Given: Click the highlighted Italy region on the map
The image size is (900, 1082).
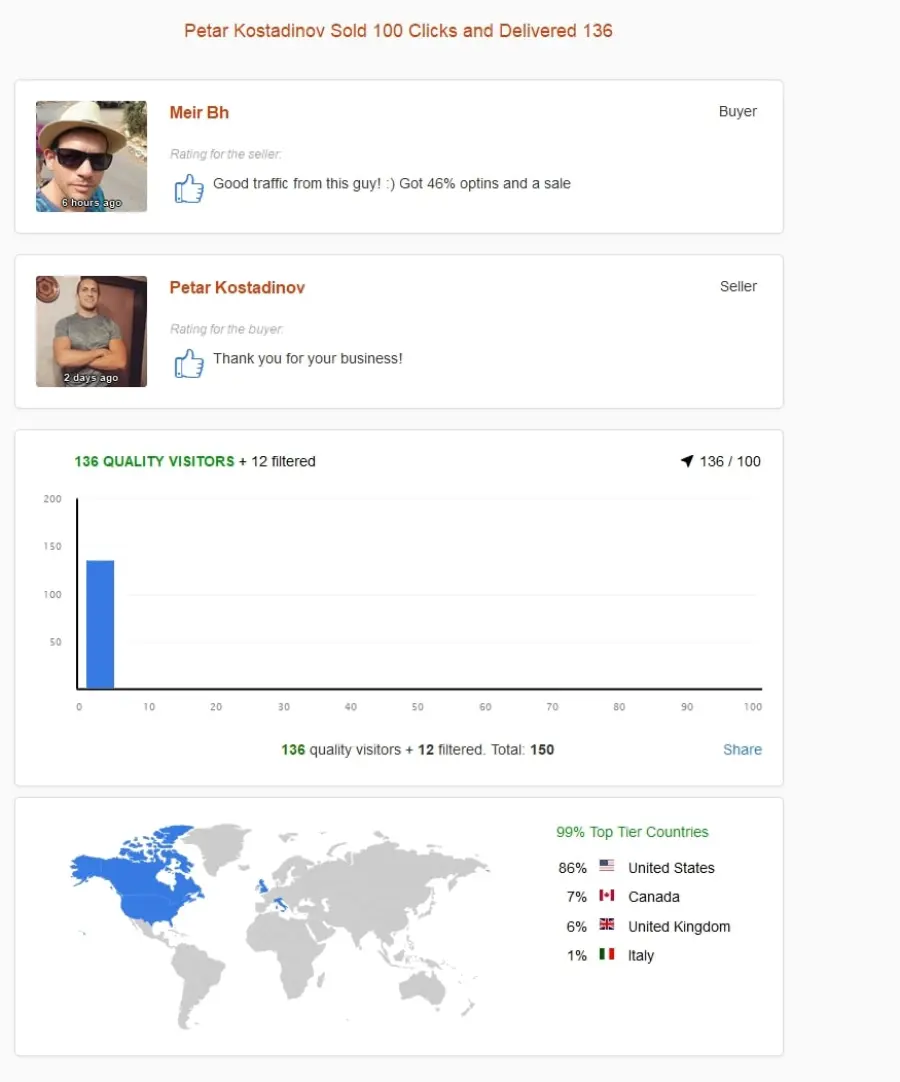Looking at the screenshot, I should coord(280,904).
